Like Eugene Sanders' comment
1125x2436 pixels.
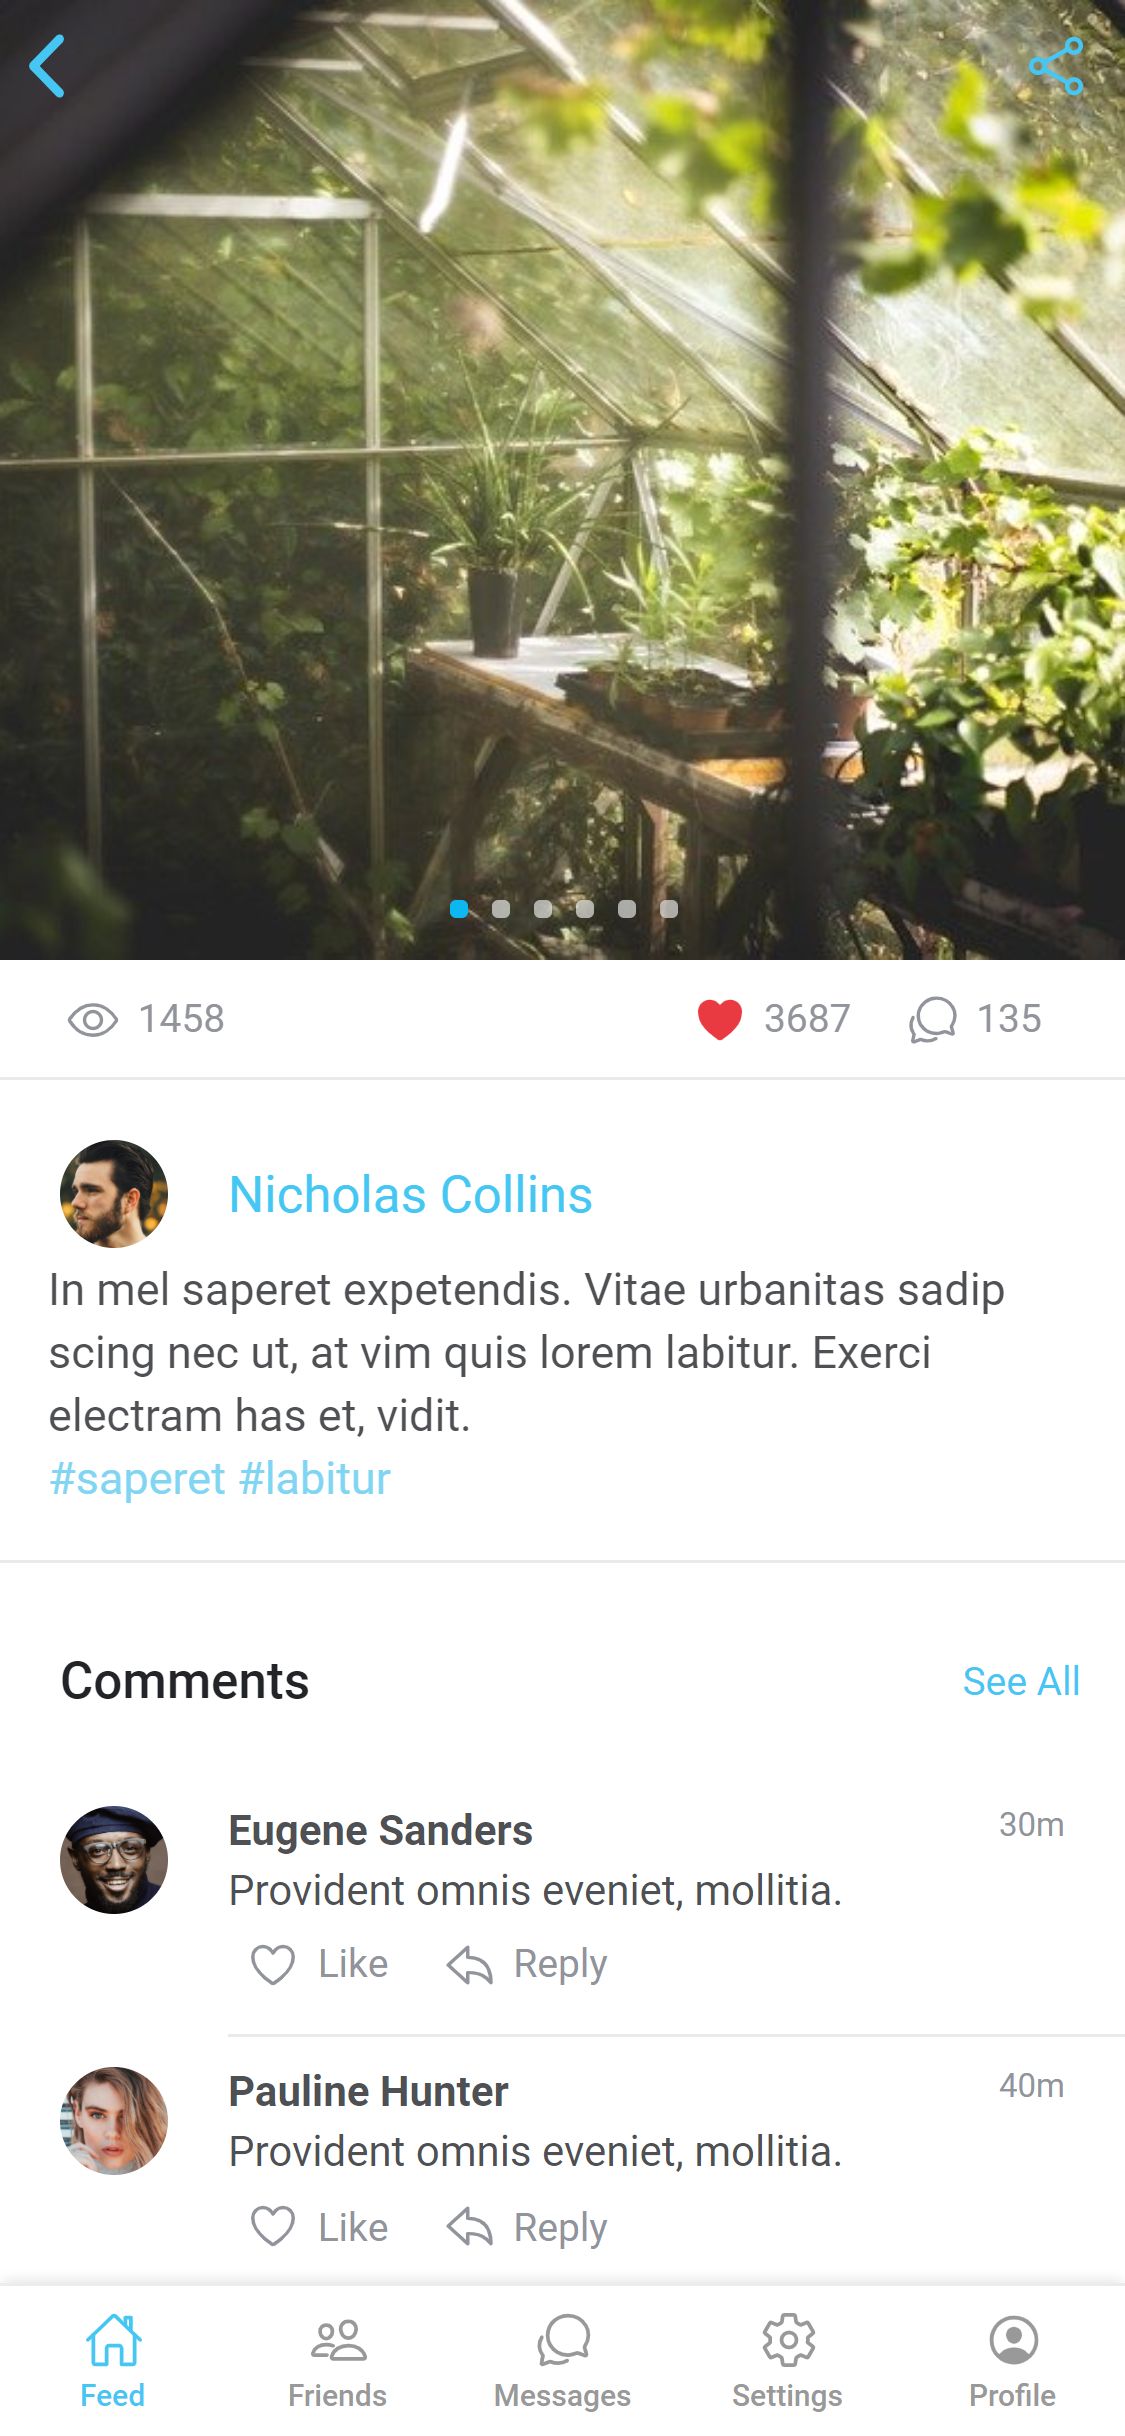(319, 1964)
